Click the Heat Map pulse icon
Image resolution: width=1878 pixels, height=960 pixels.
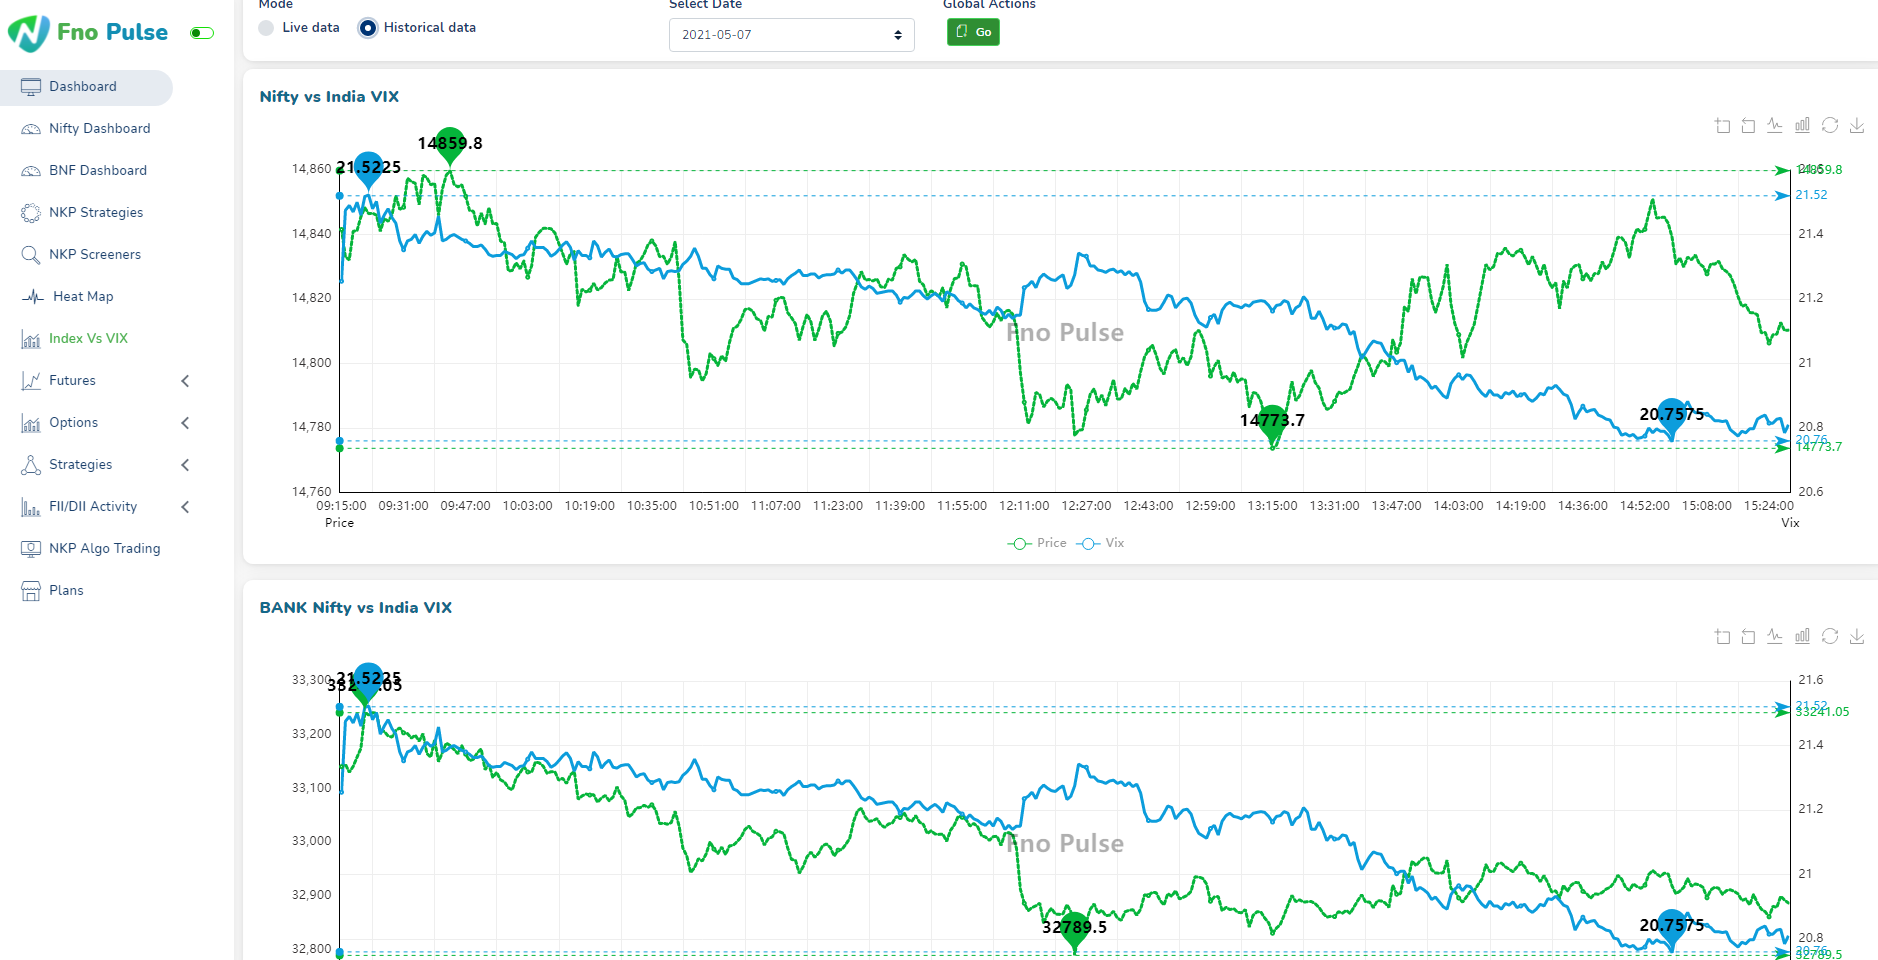[x=33, y=297]
